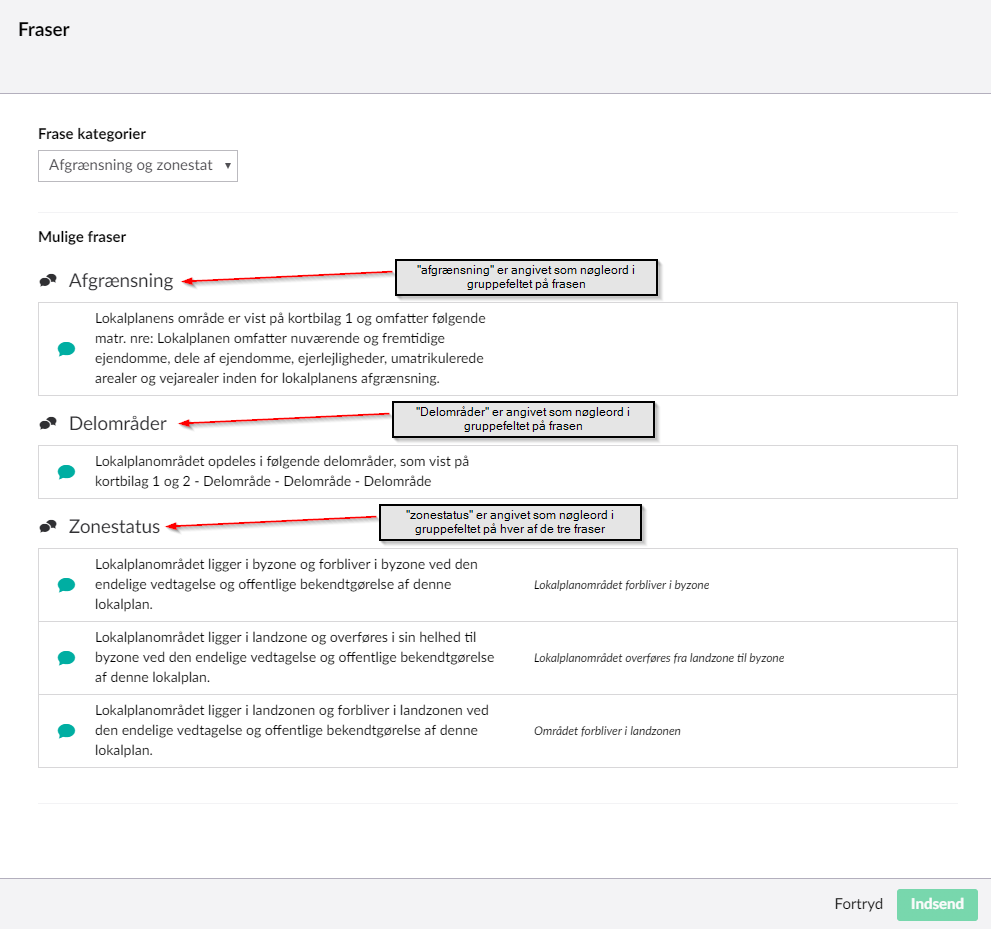
Task: Click Fortryd to cancel
Action: (x=858, y=904)
